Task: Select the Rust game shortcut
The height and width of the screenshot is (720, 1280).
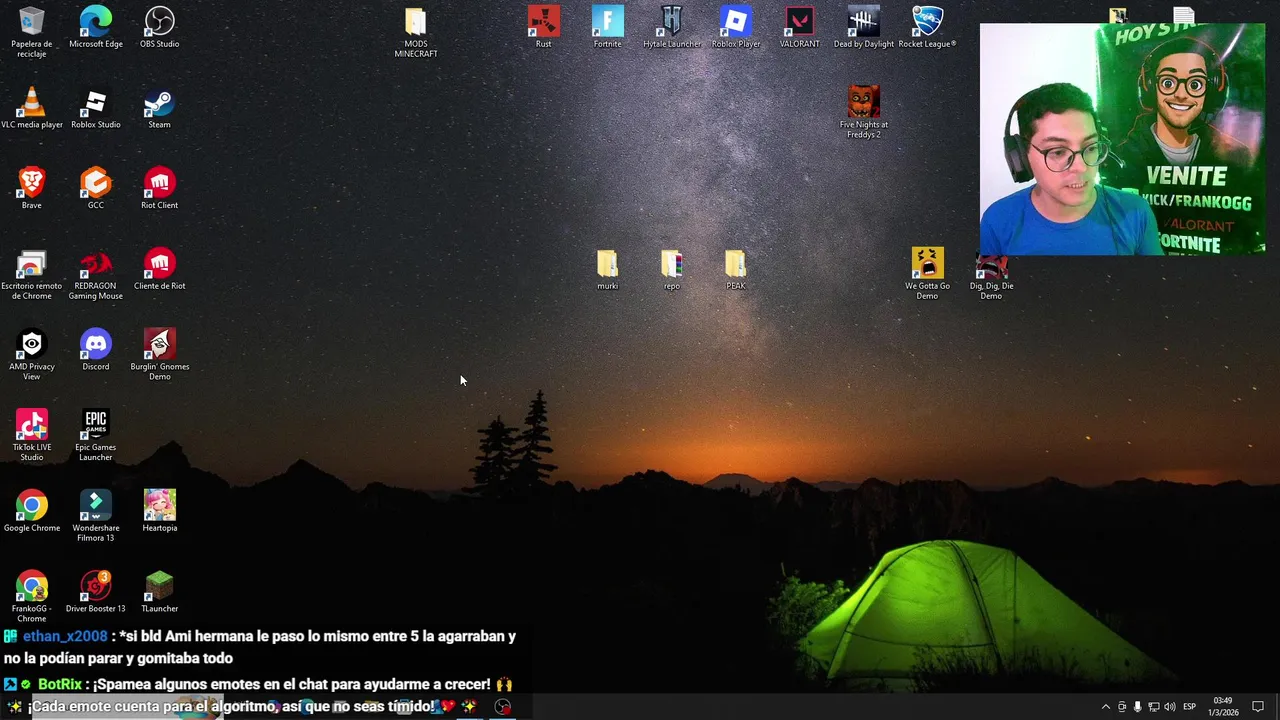Action: [544, 27]
